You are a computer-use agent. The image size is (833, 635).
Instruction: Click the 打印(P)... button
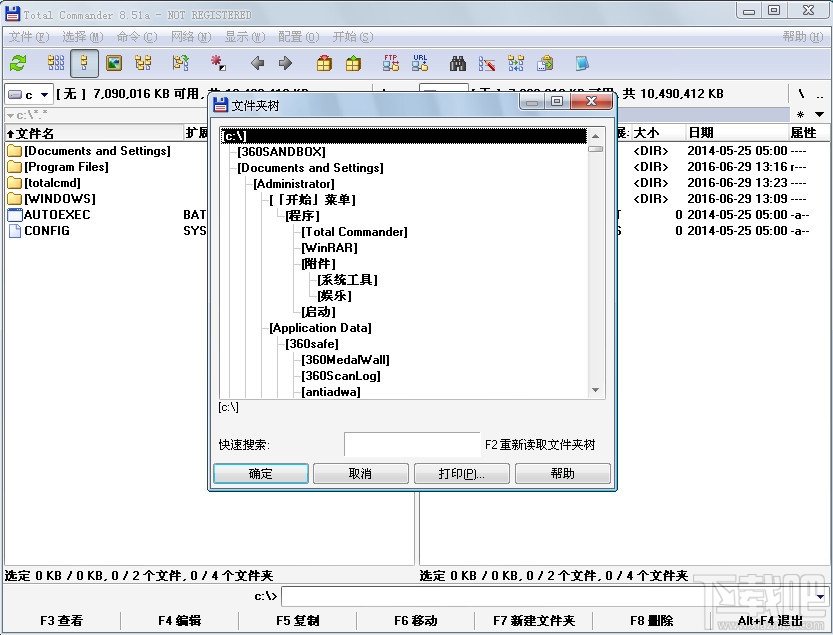pyautogui.click(x=462, y=473)
